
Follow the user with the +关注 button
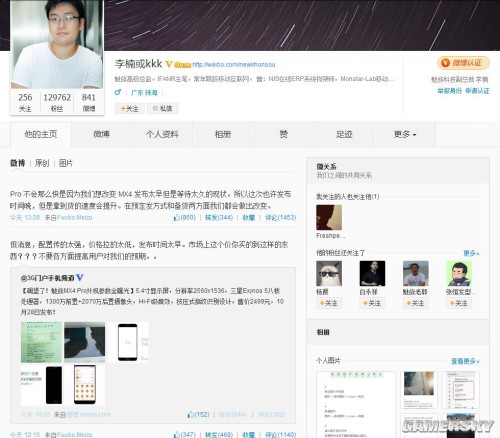click(x=129, y=108)
